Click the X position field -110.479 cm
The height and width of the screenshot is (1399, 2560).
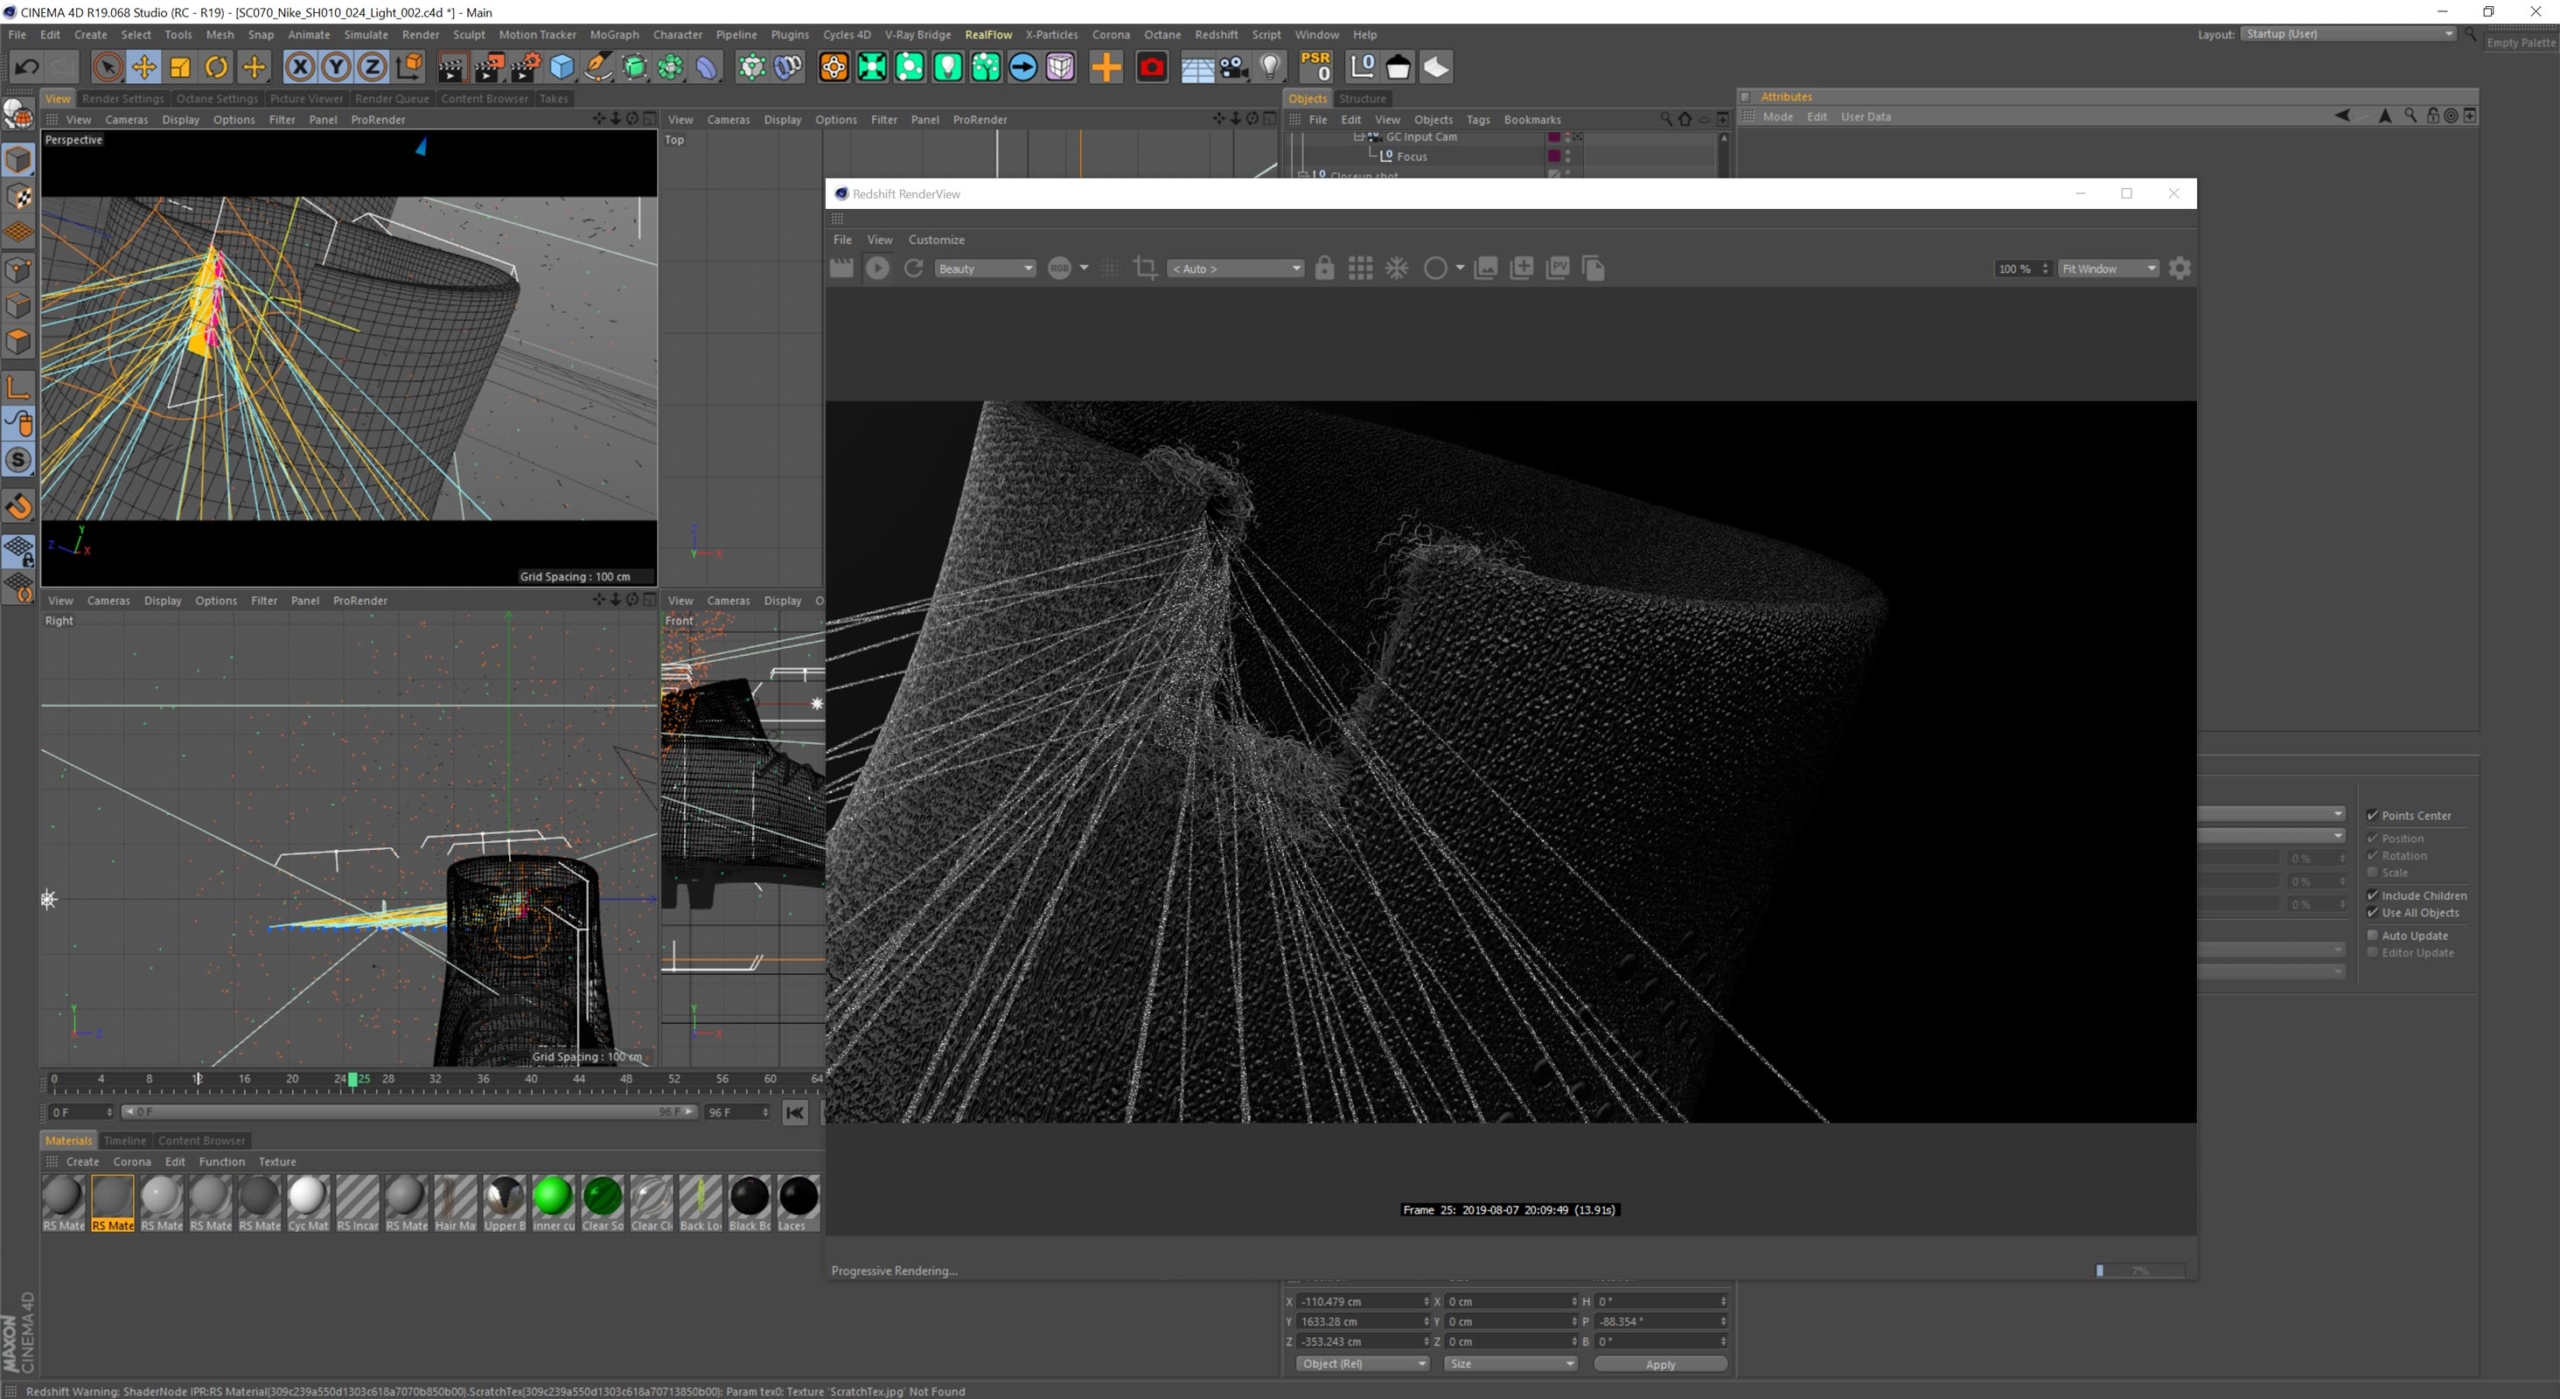pos(1364,1301)
